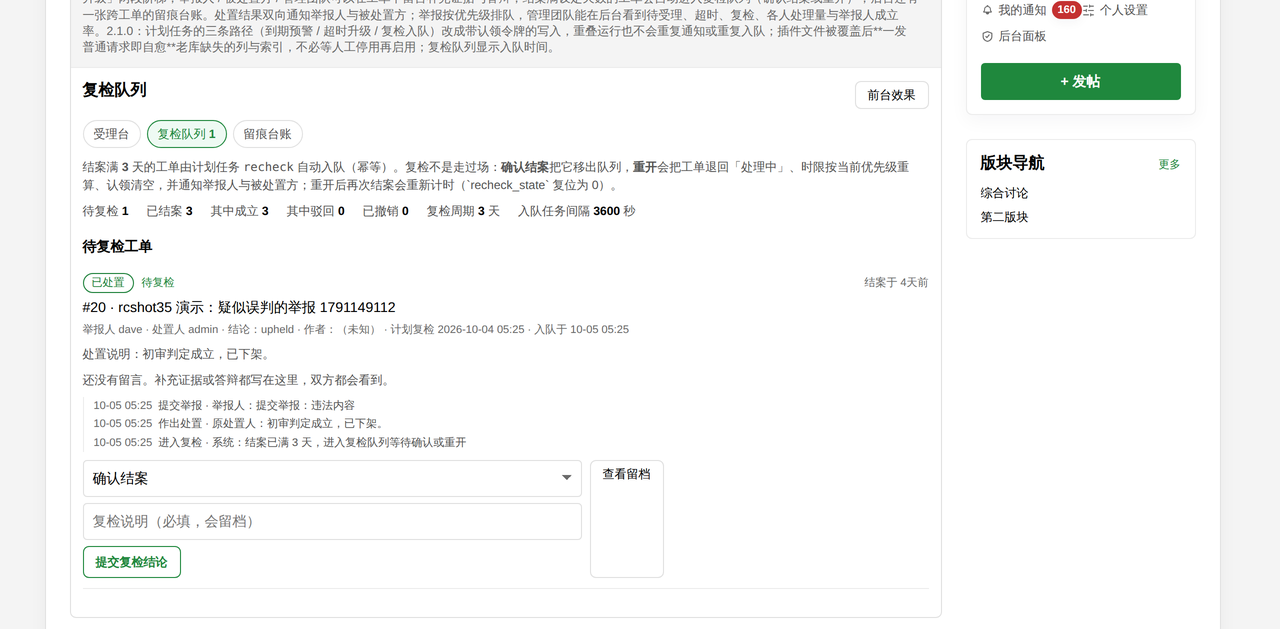
Task: Click the green 待复检 label
Action: tap(158, 283)
